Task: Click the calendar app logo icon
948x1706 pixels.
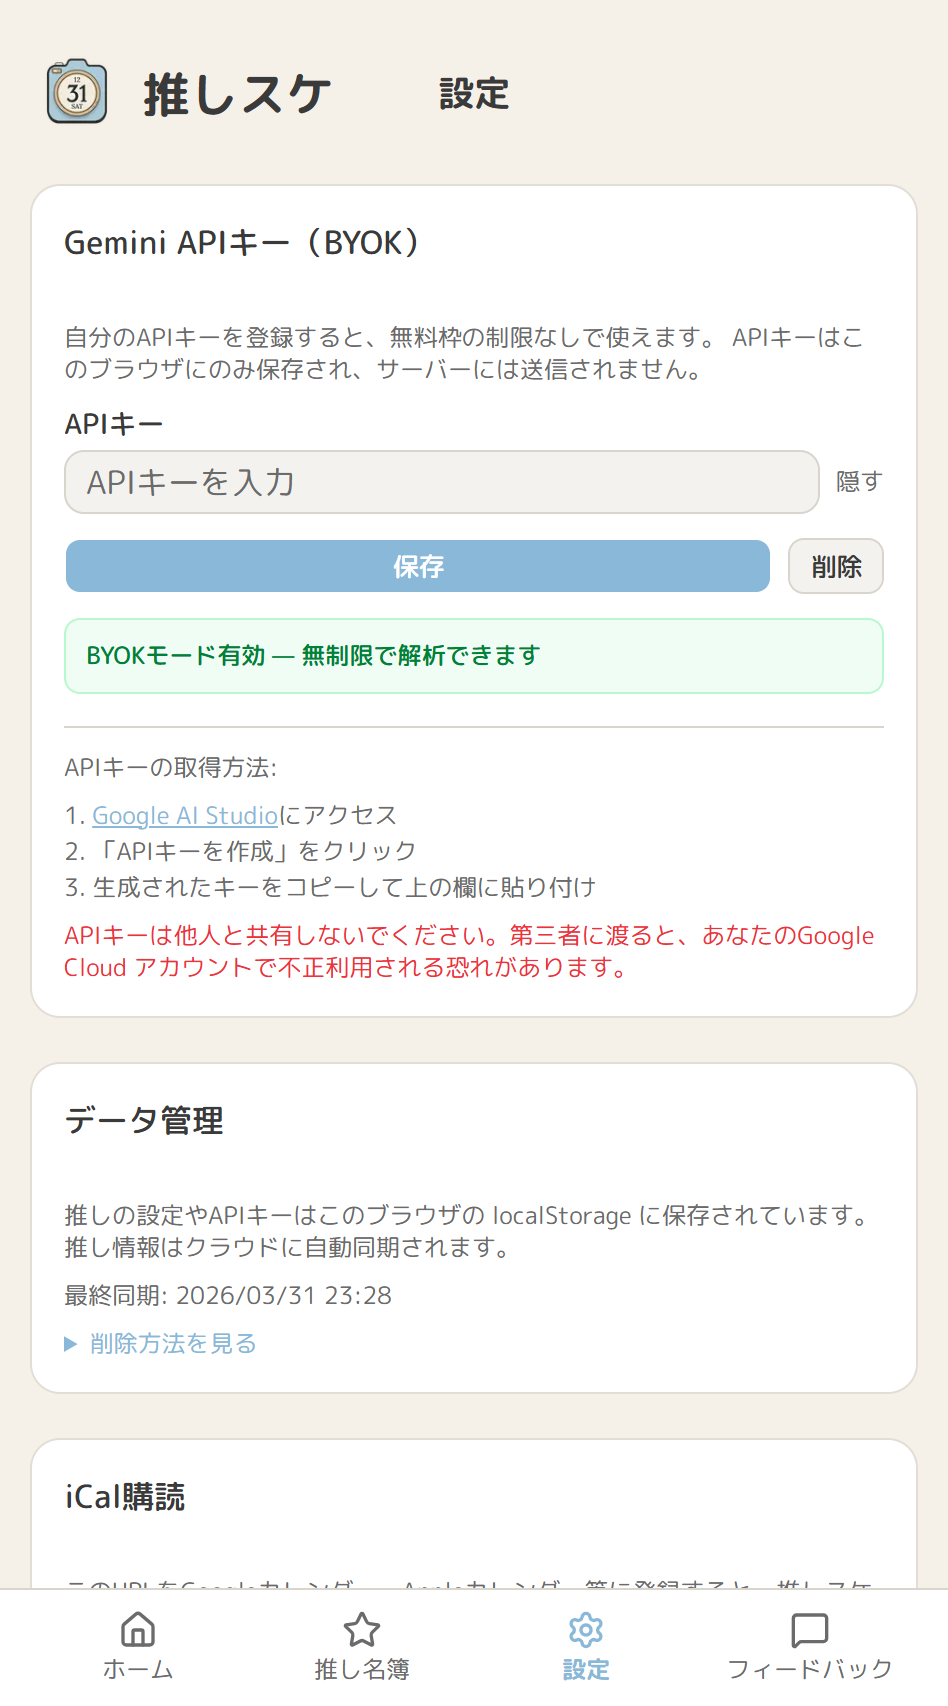Action: (x=77, y=92)
